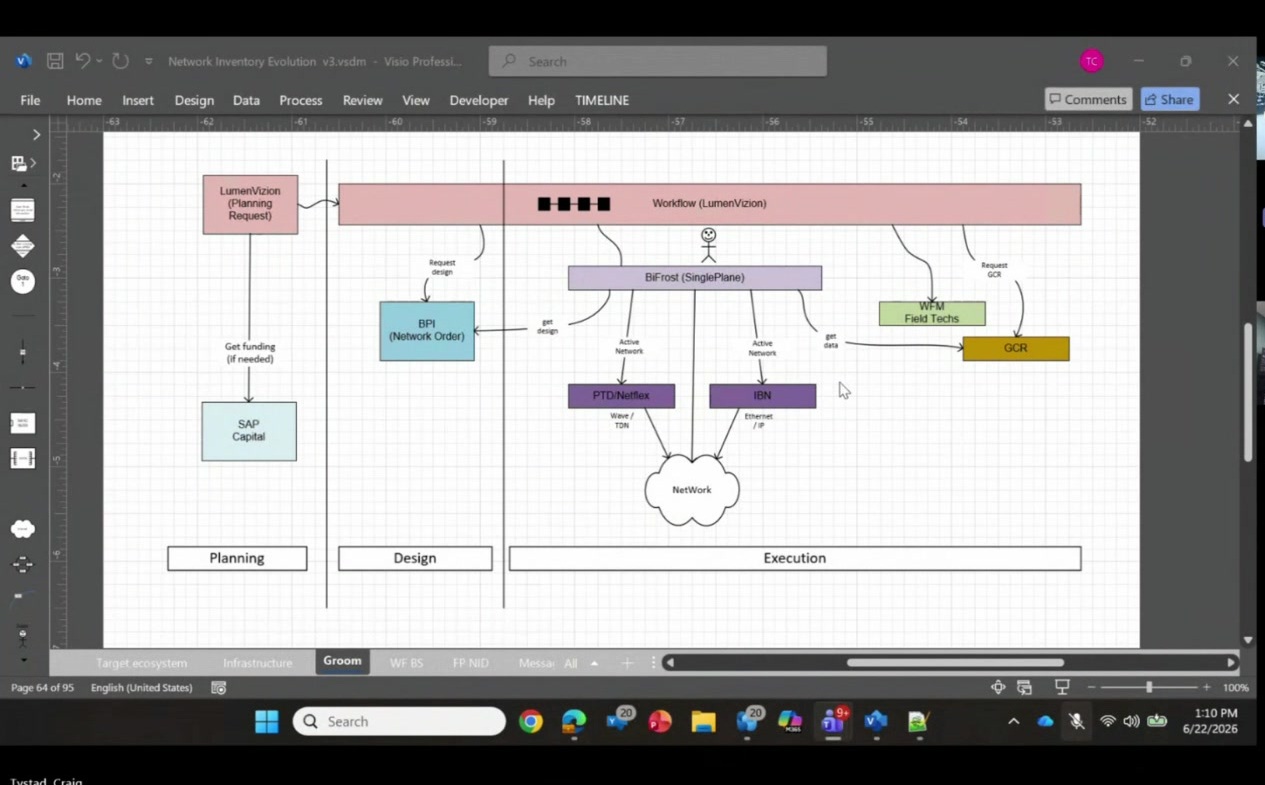The width and height of the screenshot is (1265, 785).
Task: Click the vertical scrollbar thumb
Action: click(x=1248, y=392)
